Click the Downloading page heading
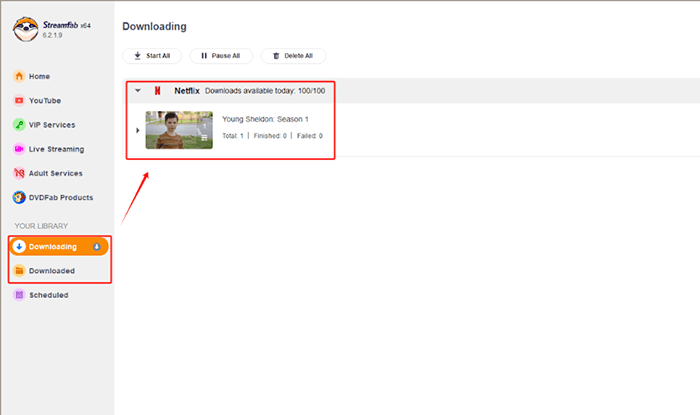 (x=154, y=26)
